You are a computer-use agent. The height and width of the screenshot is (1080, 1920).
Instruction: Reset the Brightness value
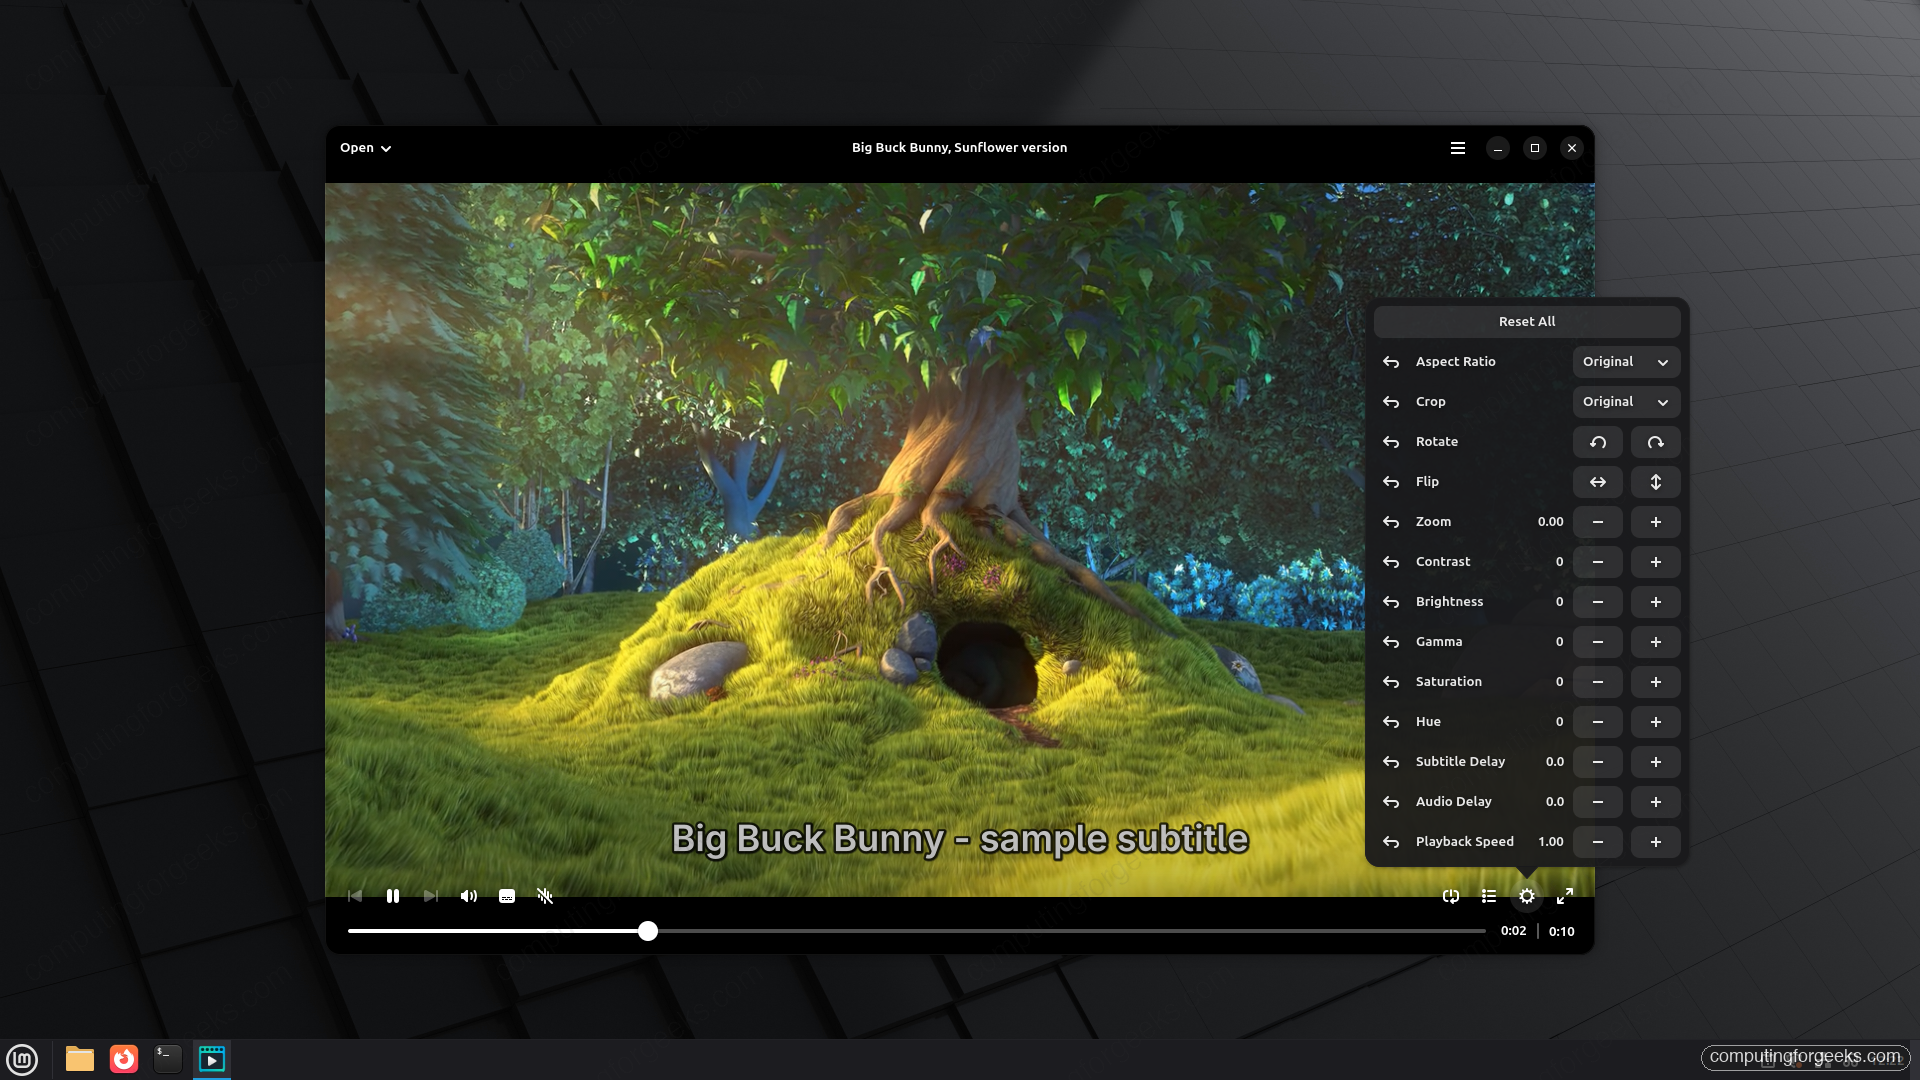[x=1391, y=602]
